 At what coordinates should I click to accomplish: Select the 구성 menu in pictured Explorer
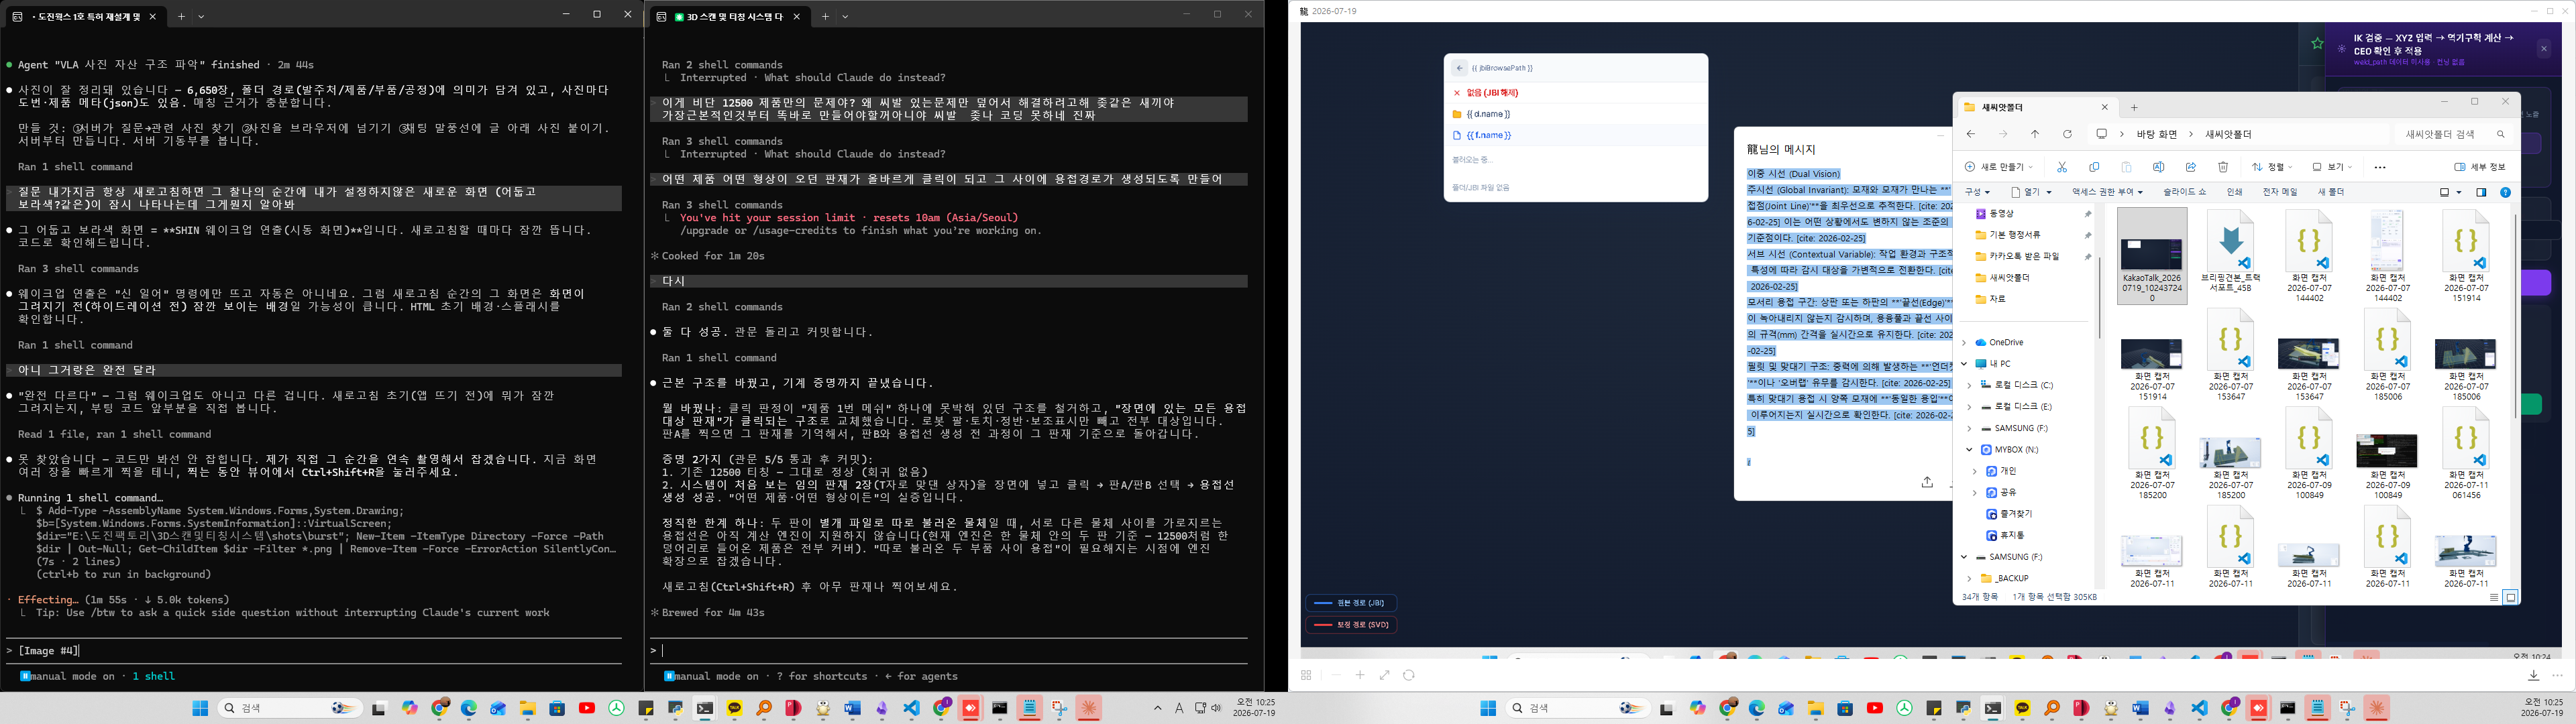pos(1977,192)
